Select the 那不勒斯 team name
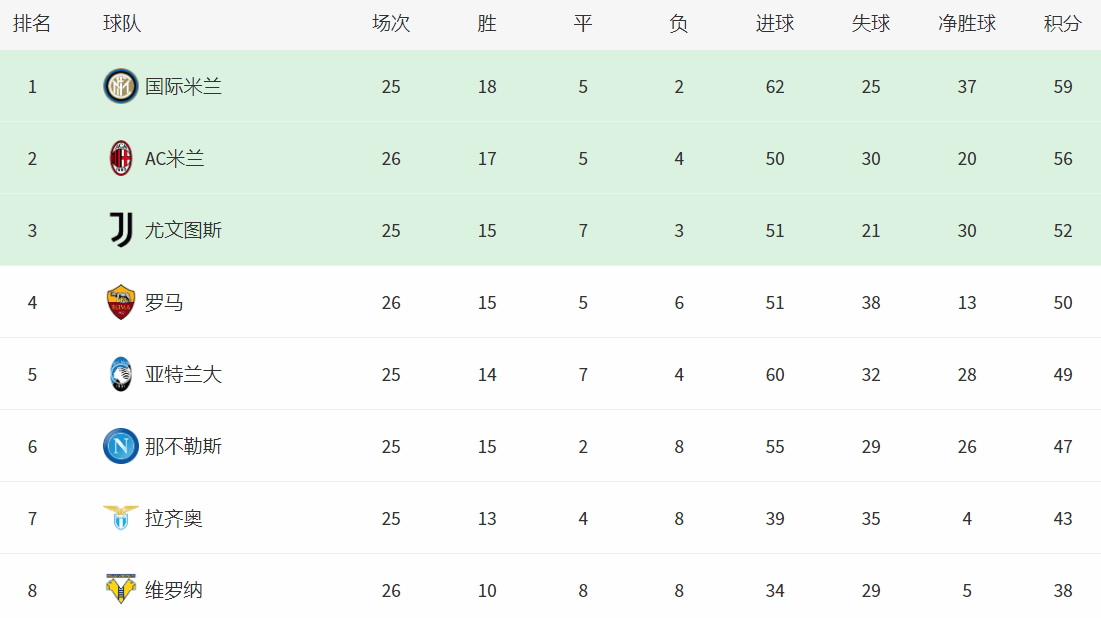 [183, 447]
